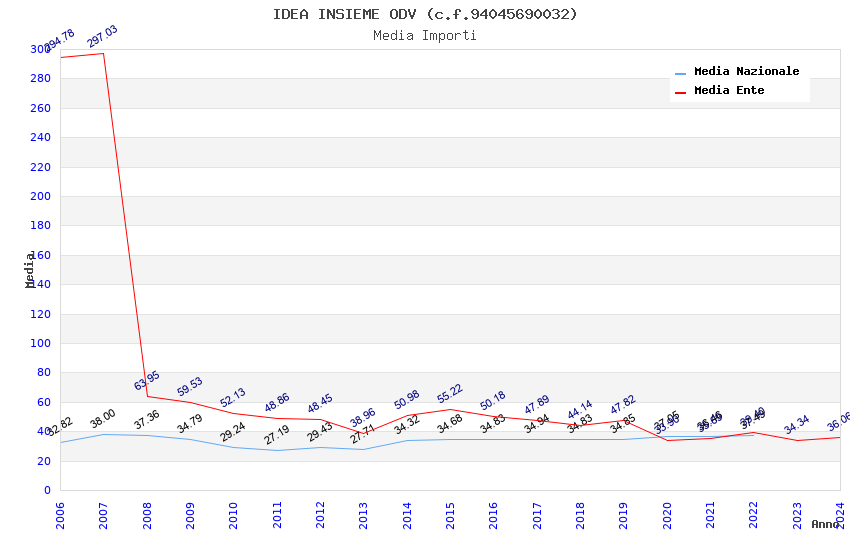Click the 29.24 national average label
Viewport: 850px width, 550px height.
click(x=233, y=432)
